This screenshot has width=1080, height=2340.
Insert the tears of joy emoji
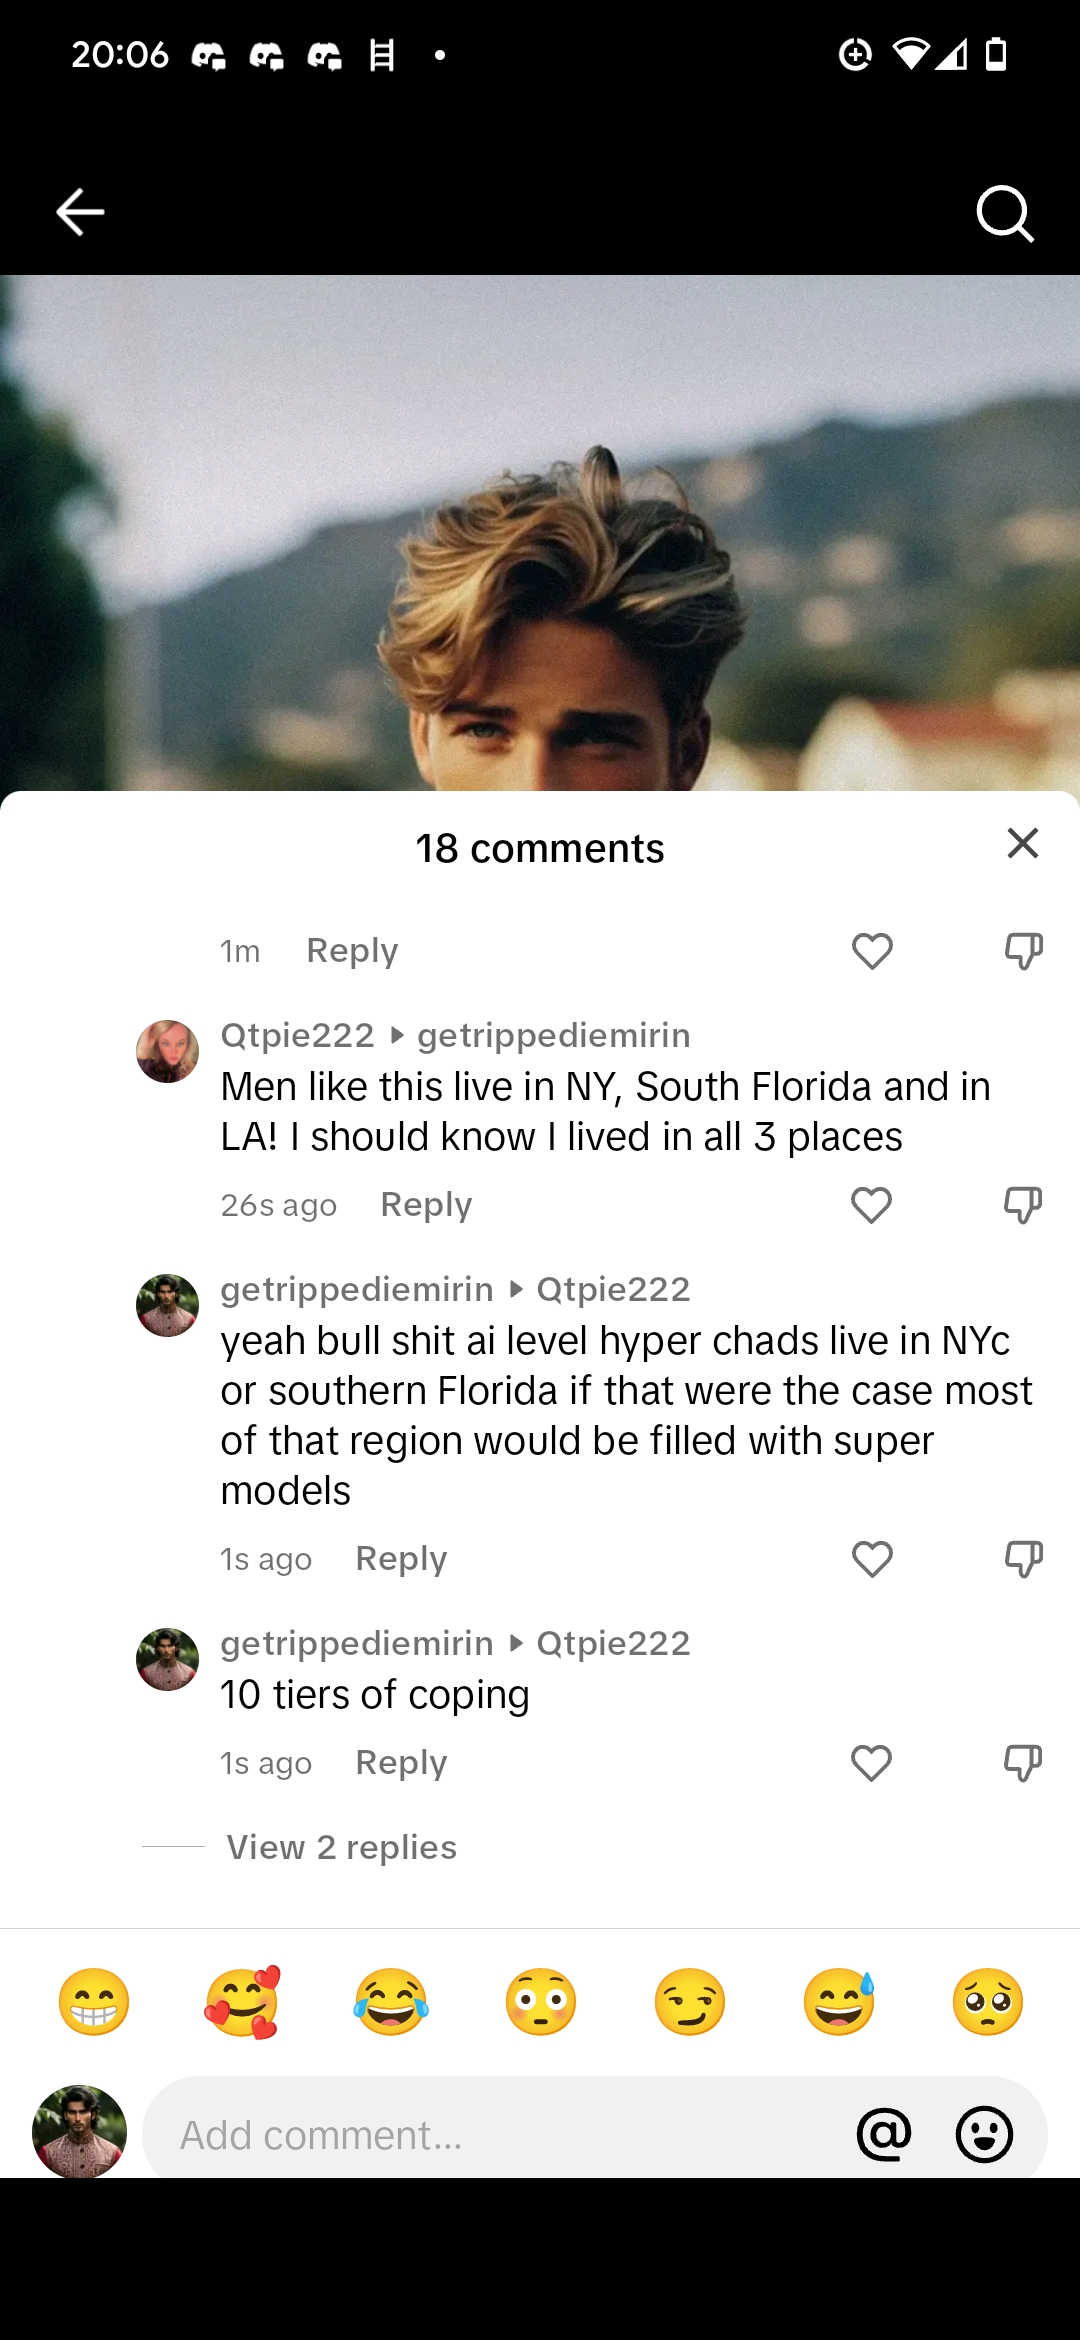pos(391,2002)
